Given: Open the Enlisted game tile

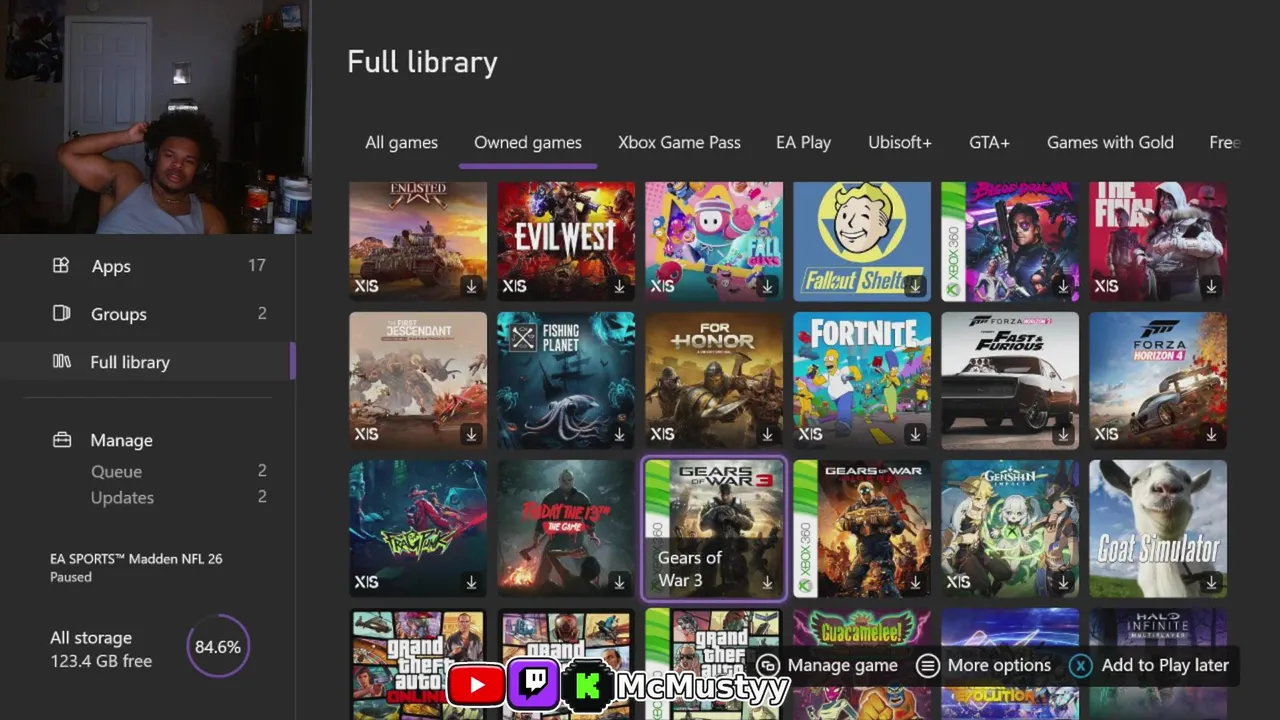Looking at the screenshot, I should click(x=418, y=241).
